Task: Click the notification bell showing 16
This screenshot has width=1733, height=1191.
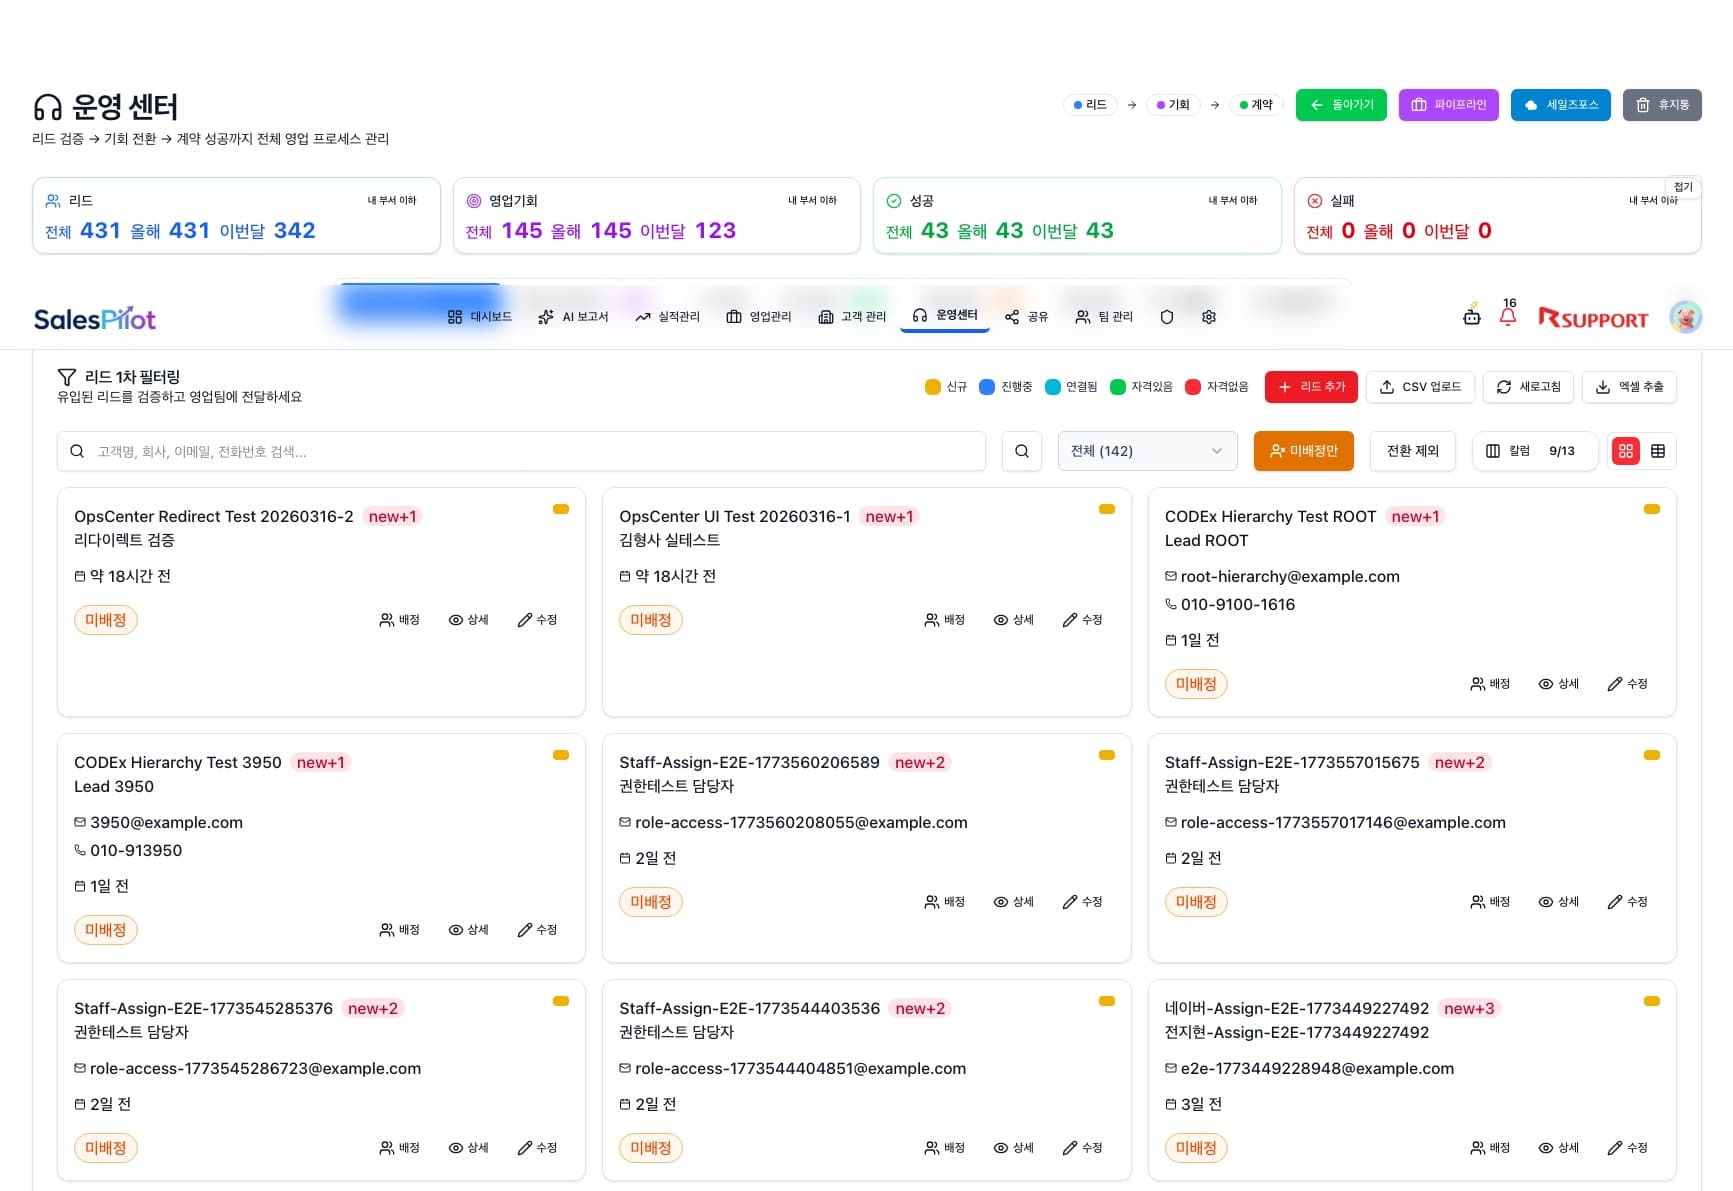Action: 1508,315
